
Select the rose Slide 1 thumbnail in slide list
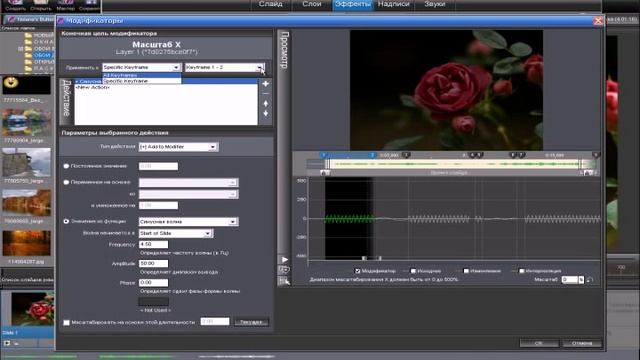33,309
